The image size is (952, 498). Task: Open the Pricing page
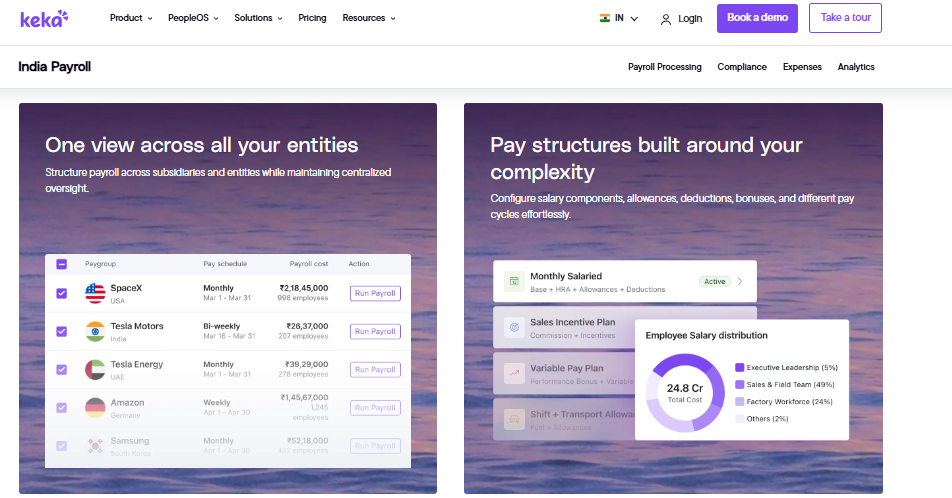click(x=312, y=18)
